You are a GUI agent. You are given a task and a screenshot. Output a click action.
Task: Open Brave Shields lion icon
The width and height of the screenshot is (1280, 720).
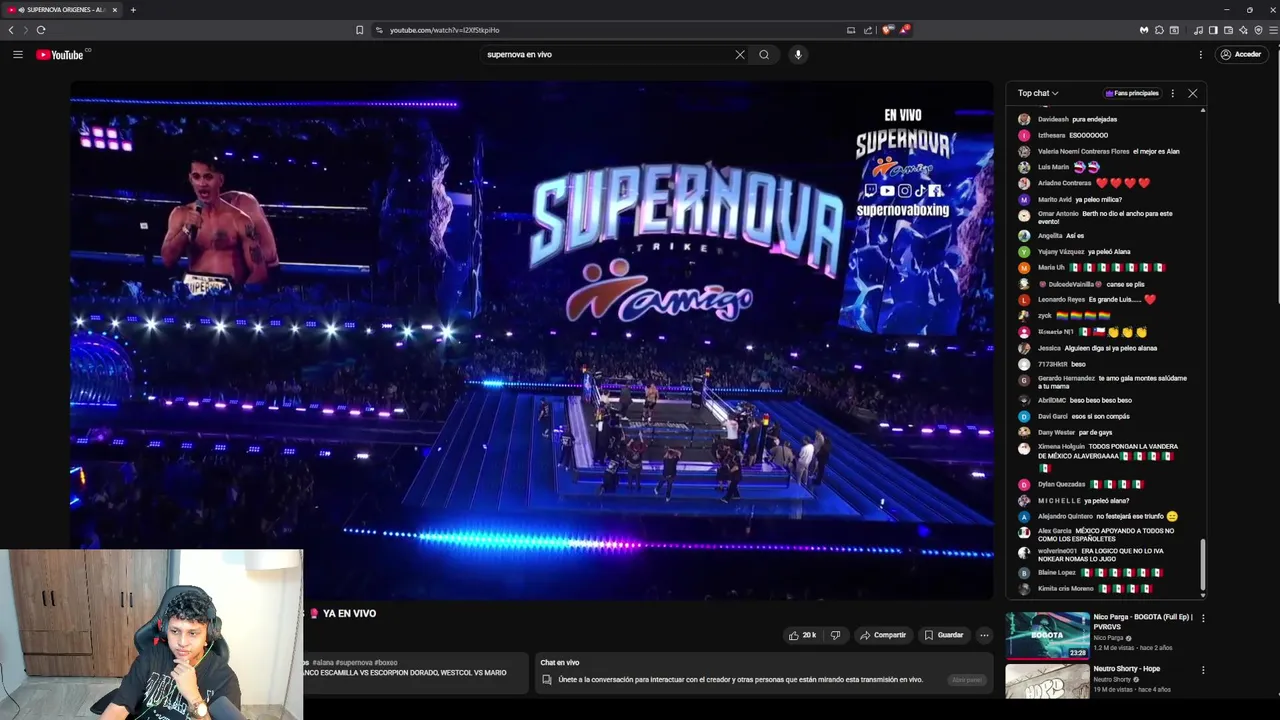coord(887,30)
